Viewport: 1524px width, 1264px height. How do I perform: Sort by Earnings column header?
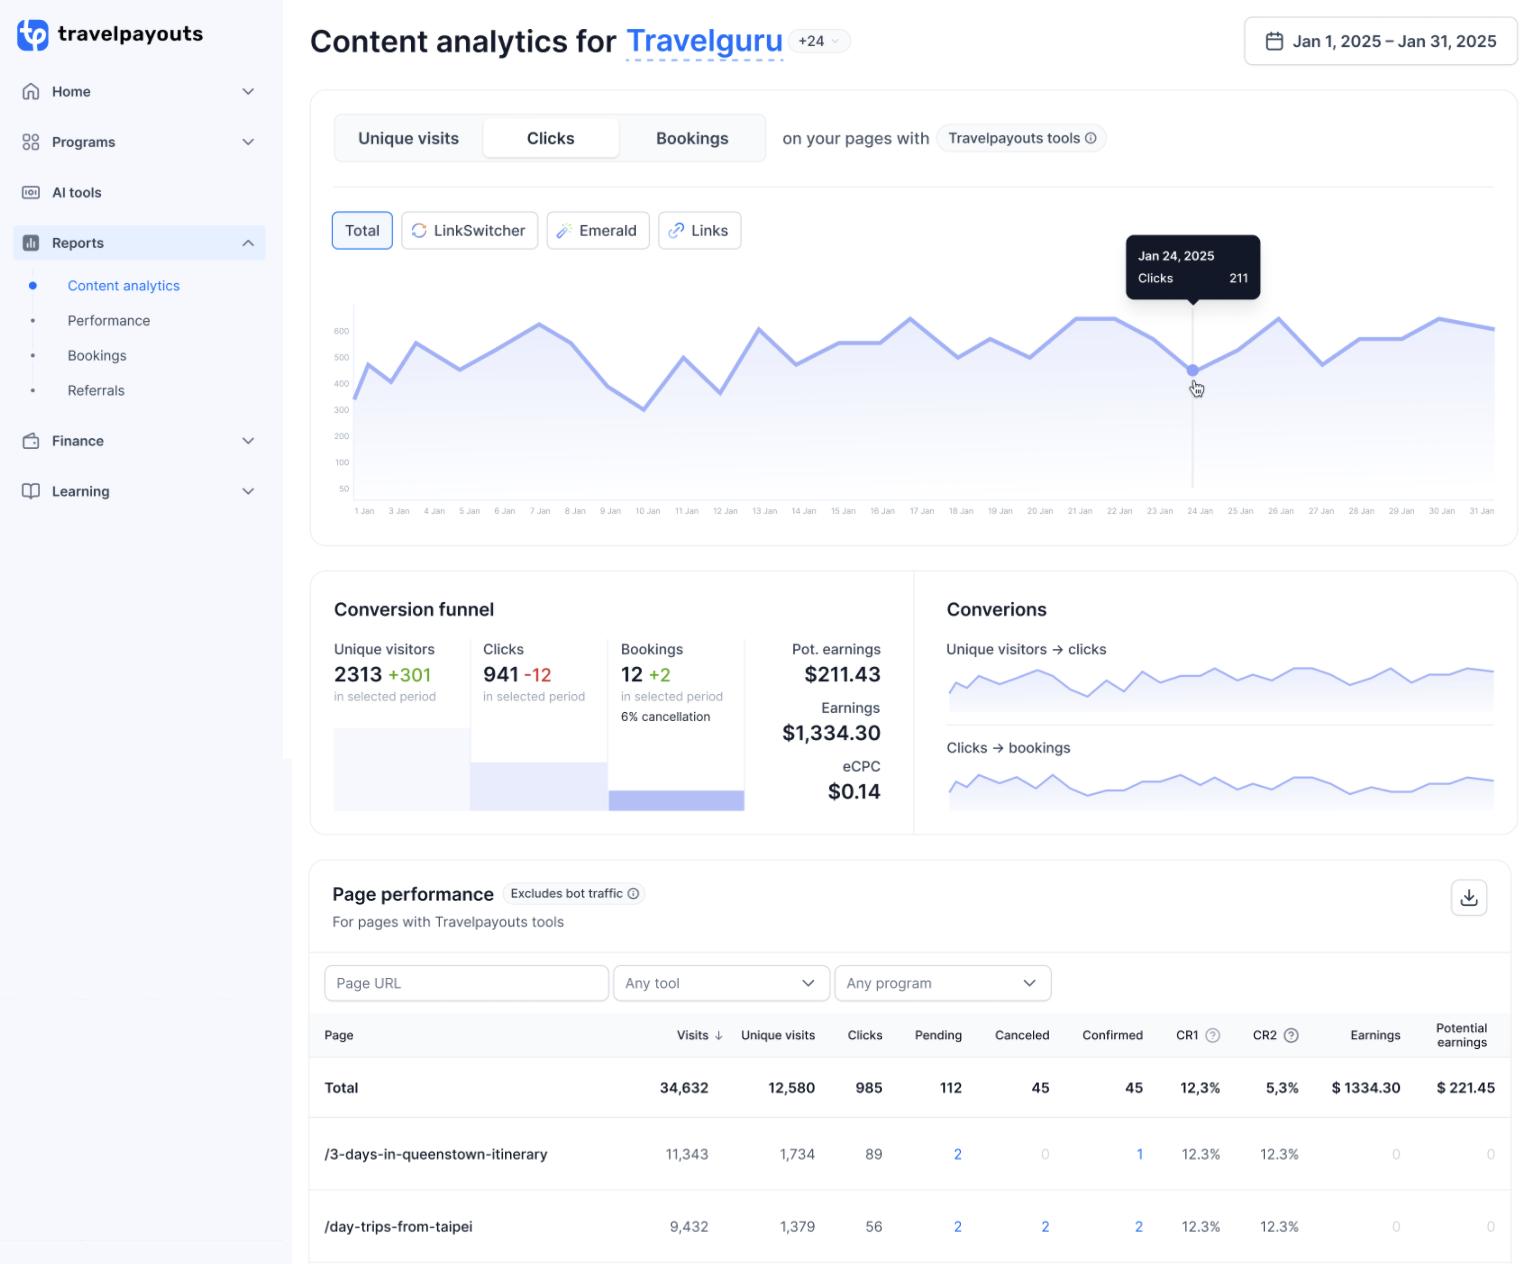1375,1035
